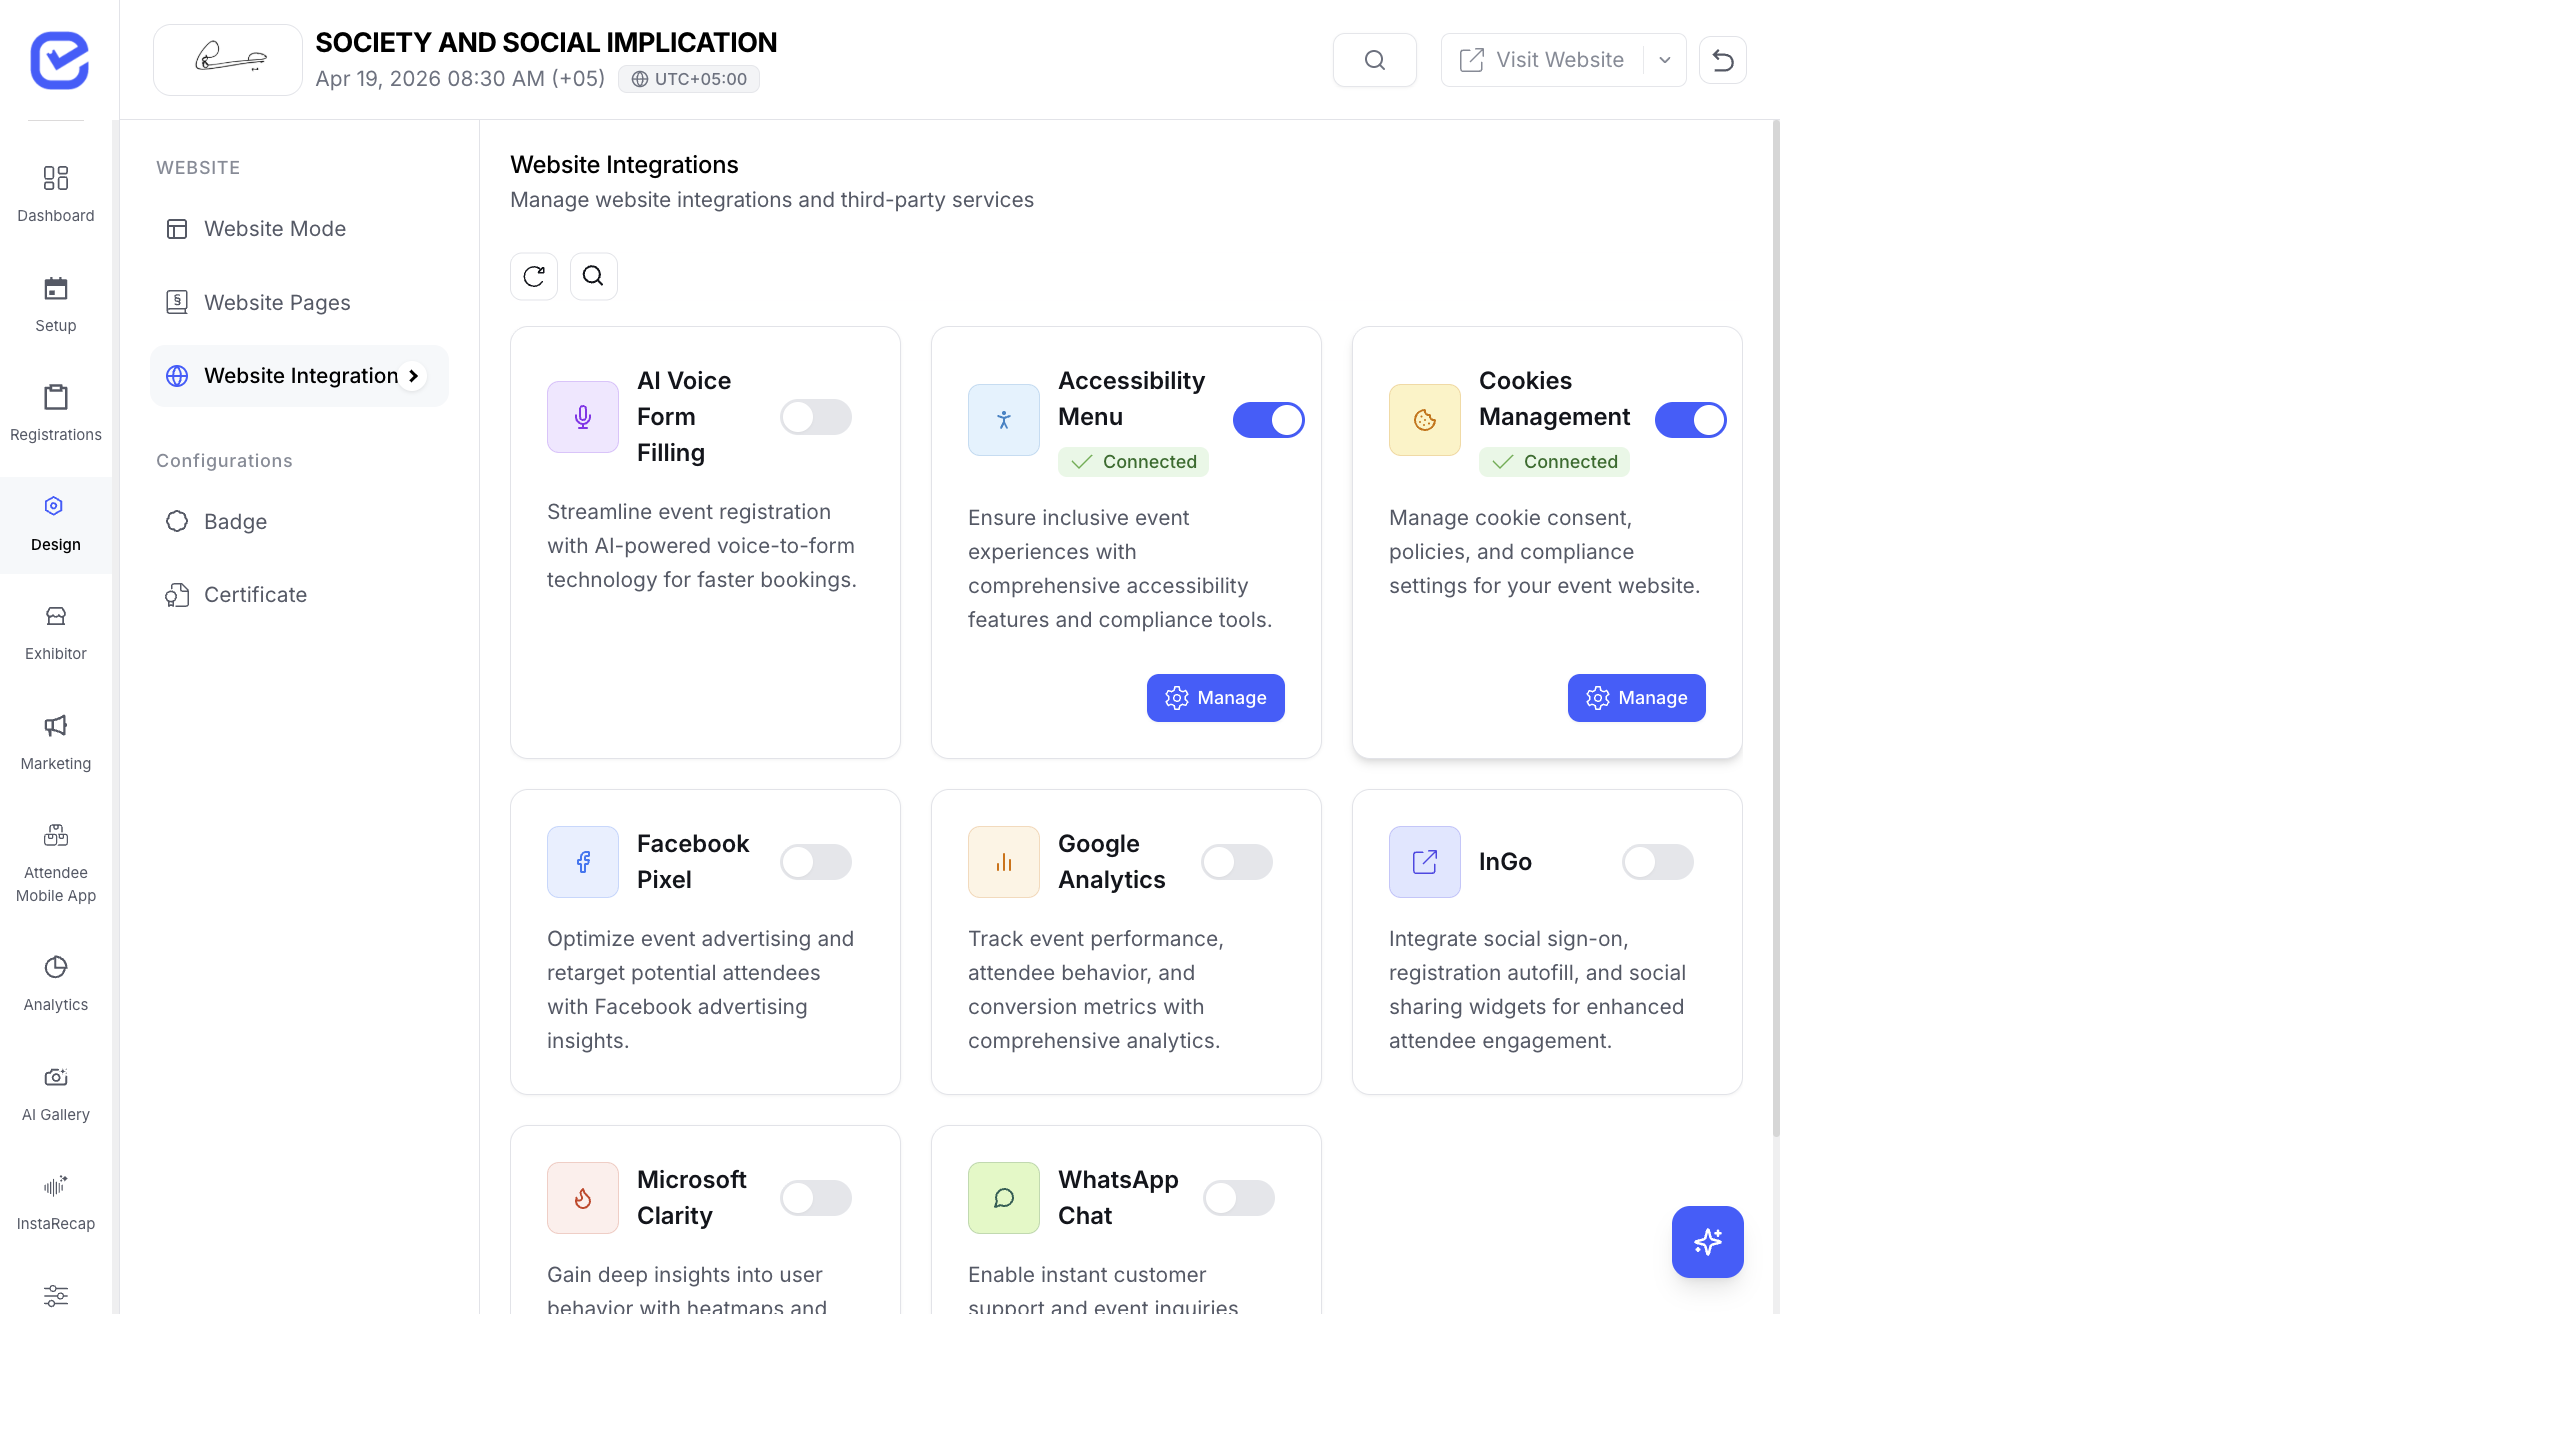
Task: Disable the Accessibility Menu toggle
Action: click(x=1268, y=420)
